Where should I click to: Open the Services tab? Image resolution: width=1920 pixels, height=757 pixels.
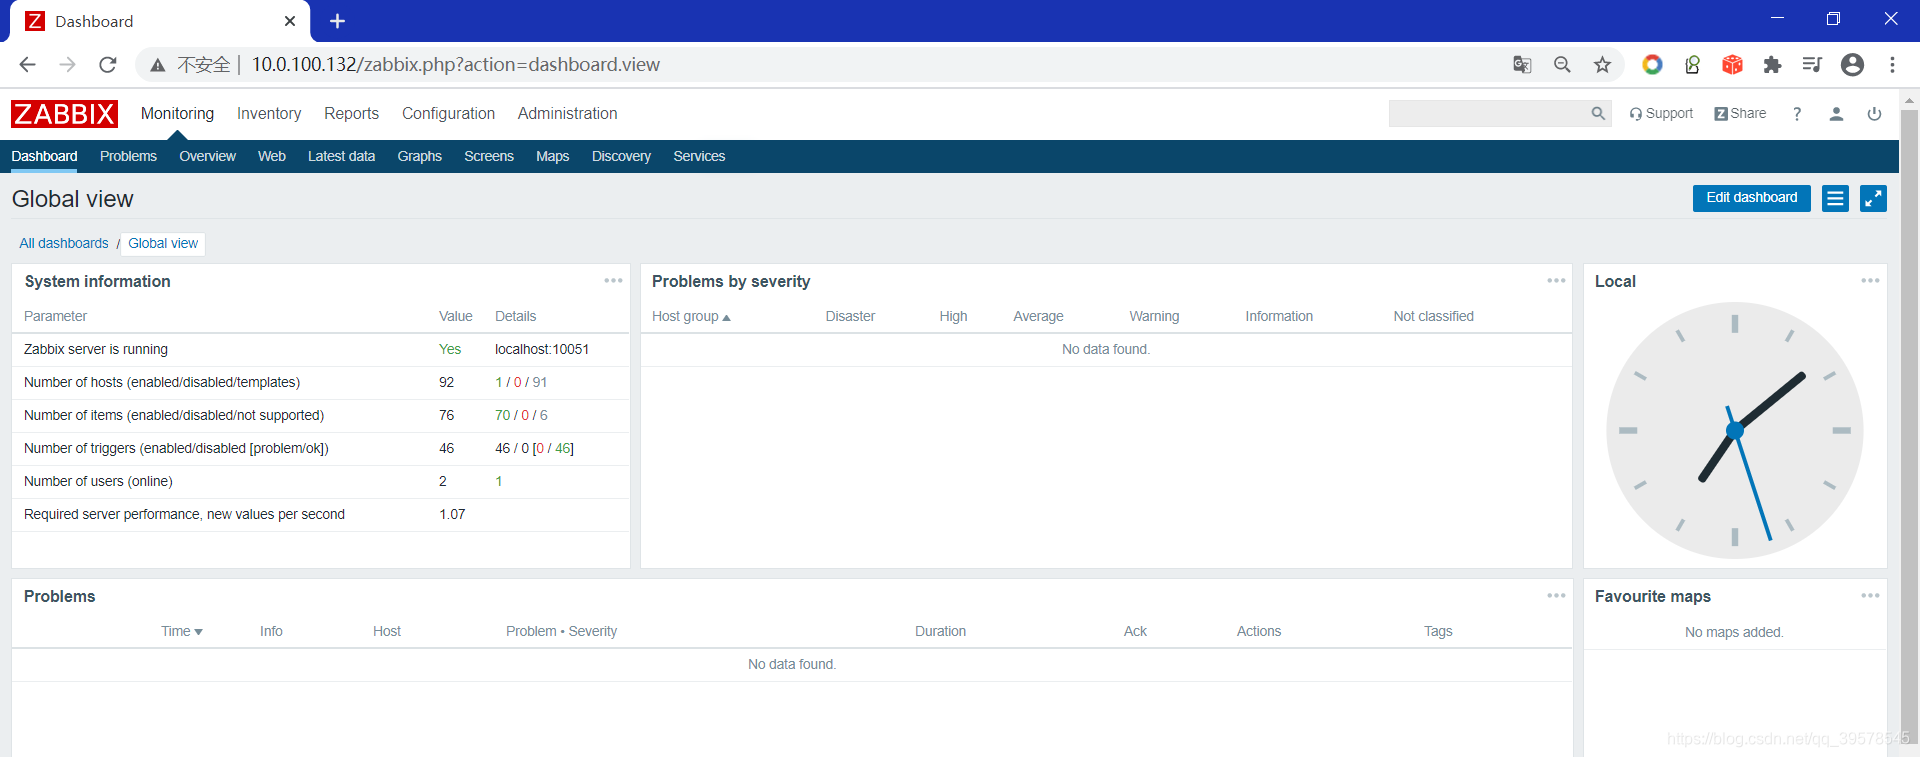(699, 156)
